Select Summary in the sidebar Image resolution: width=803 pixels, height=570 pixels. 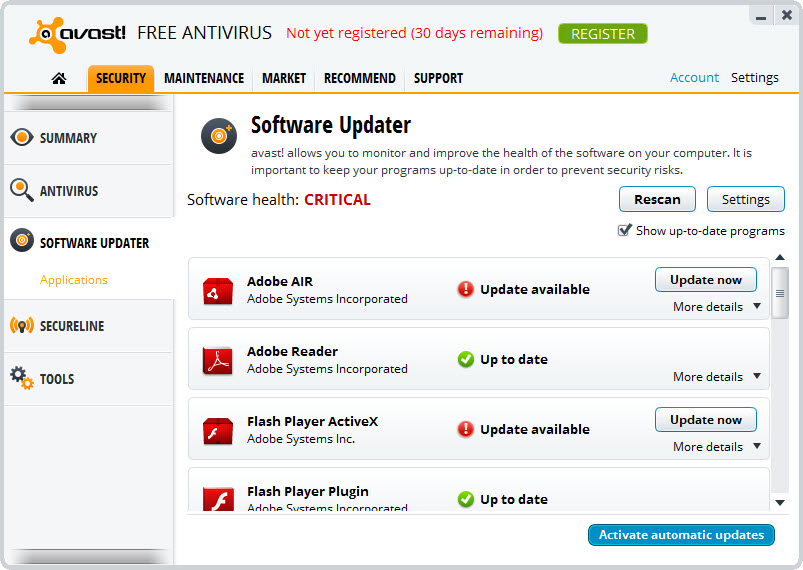coord(89,138)
